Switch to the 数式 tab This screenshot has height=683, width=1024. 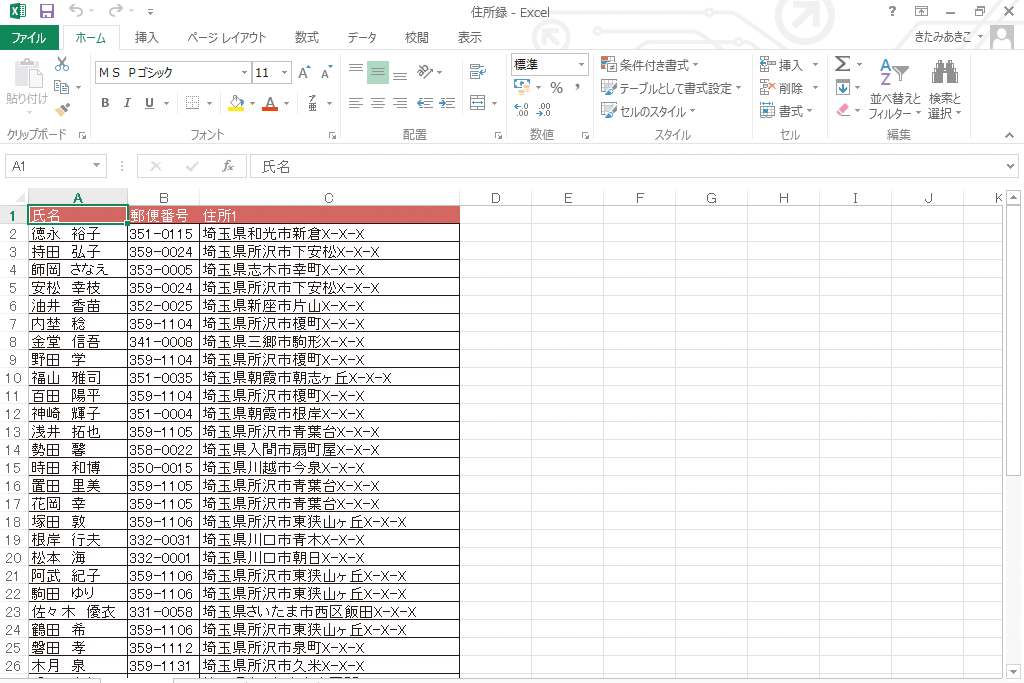tap(307, 38)
